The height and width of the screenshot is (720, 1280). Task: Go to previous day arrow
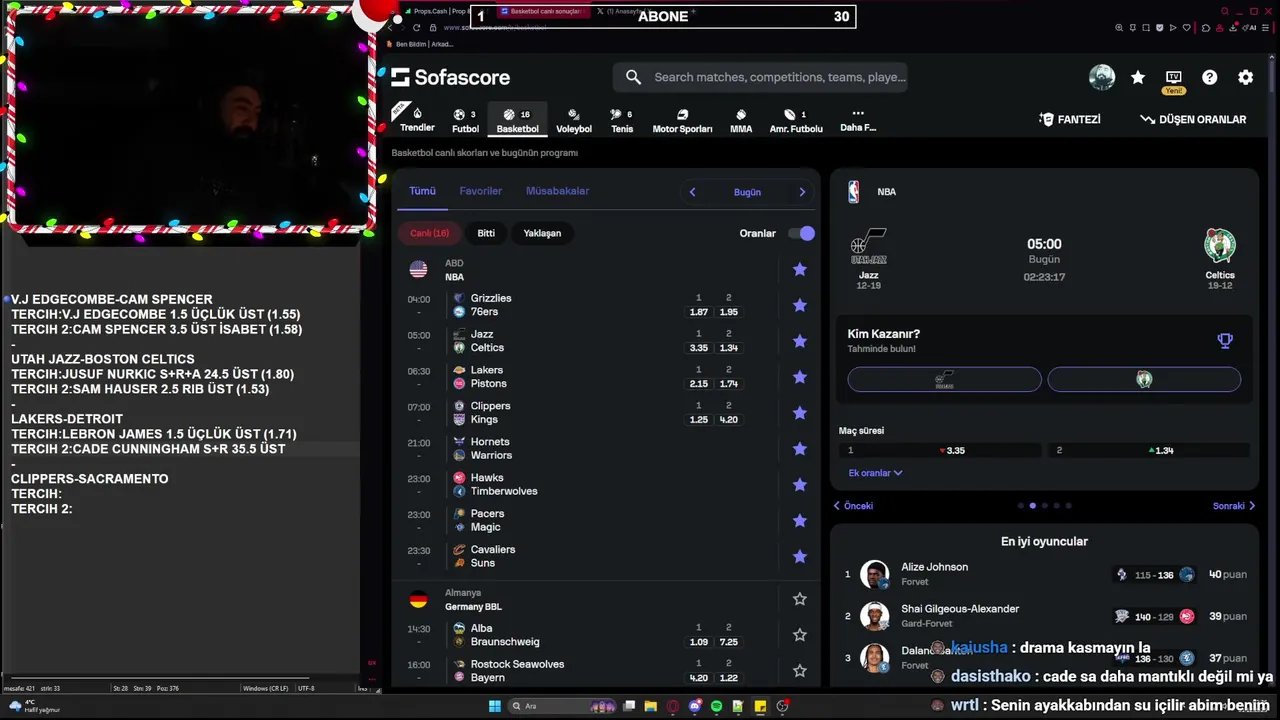pos(692,192)
